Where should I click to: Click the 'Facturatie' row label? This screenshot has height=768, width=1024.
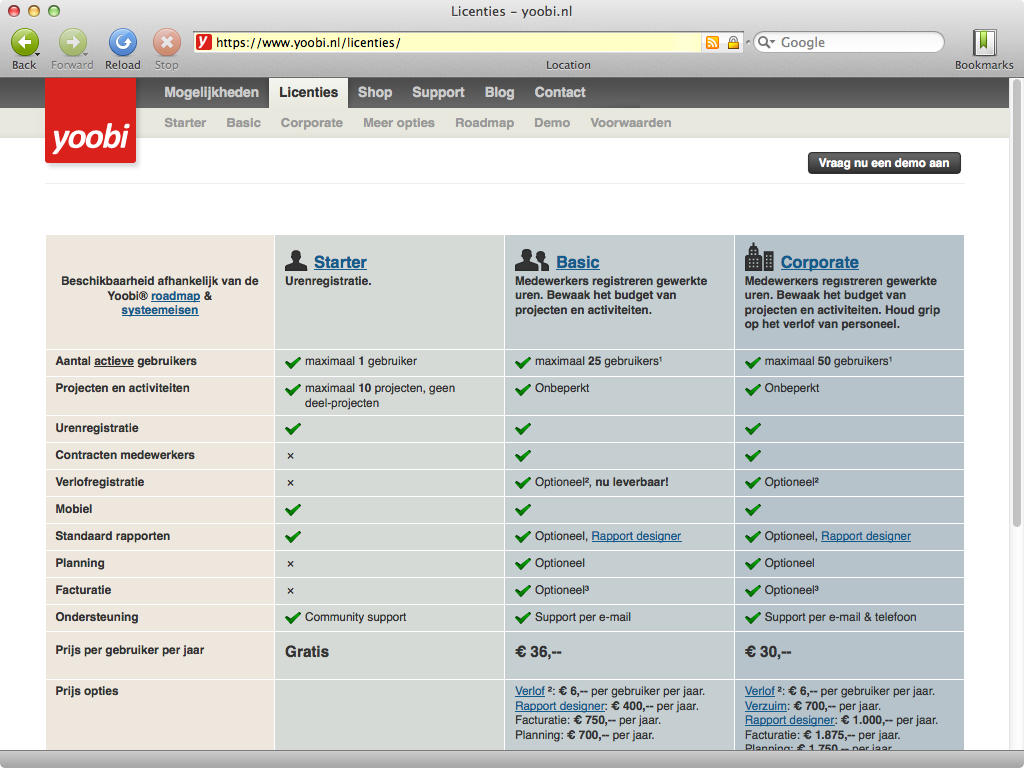pos(83,590)
